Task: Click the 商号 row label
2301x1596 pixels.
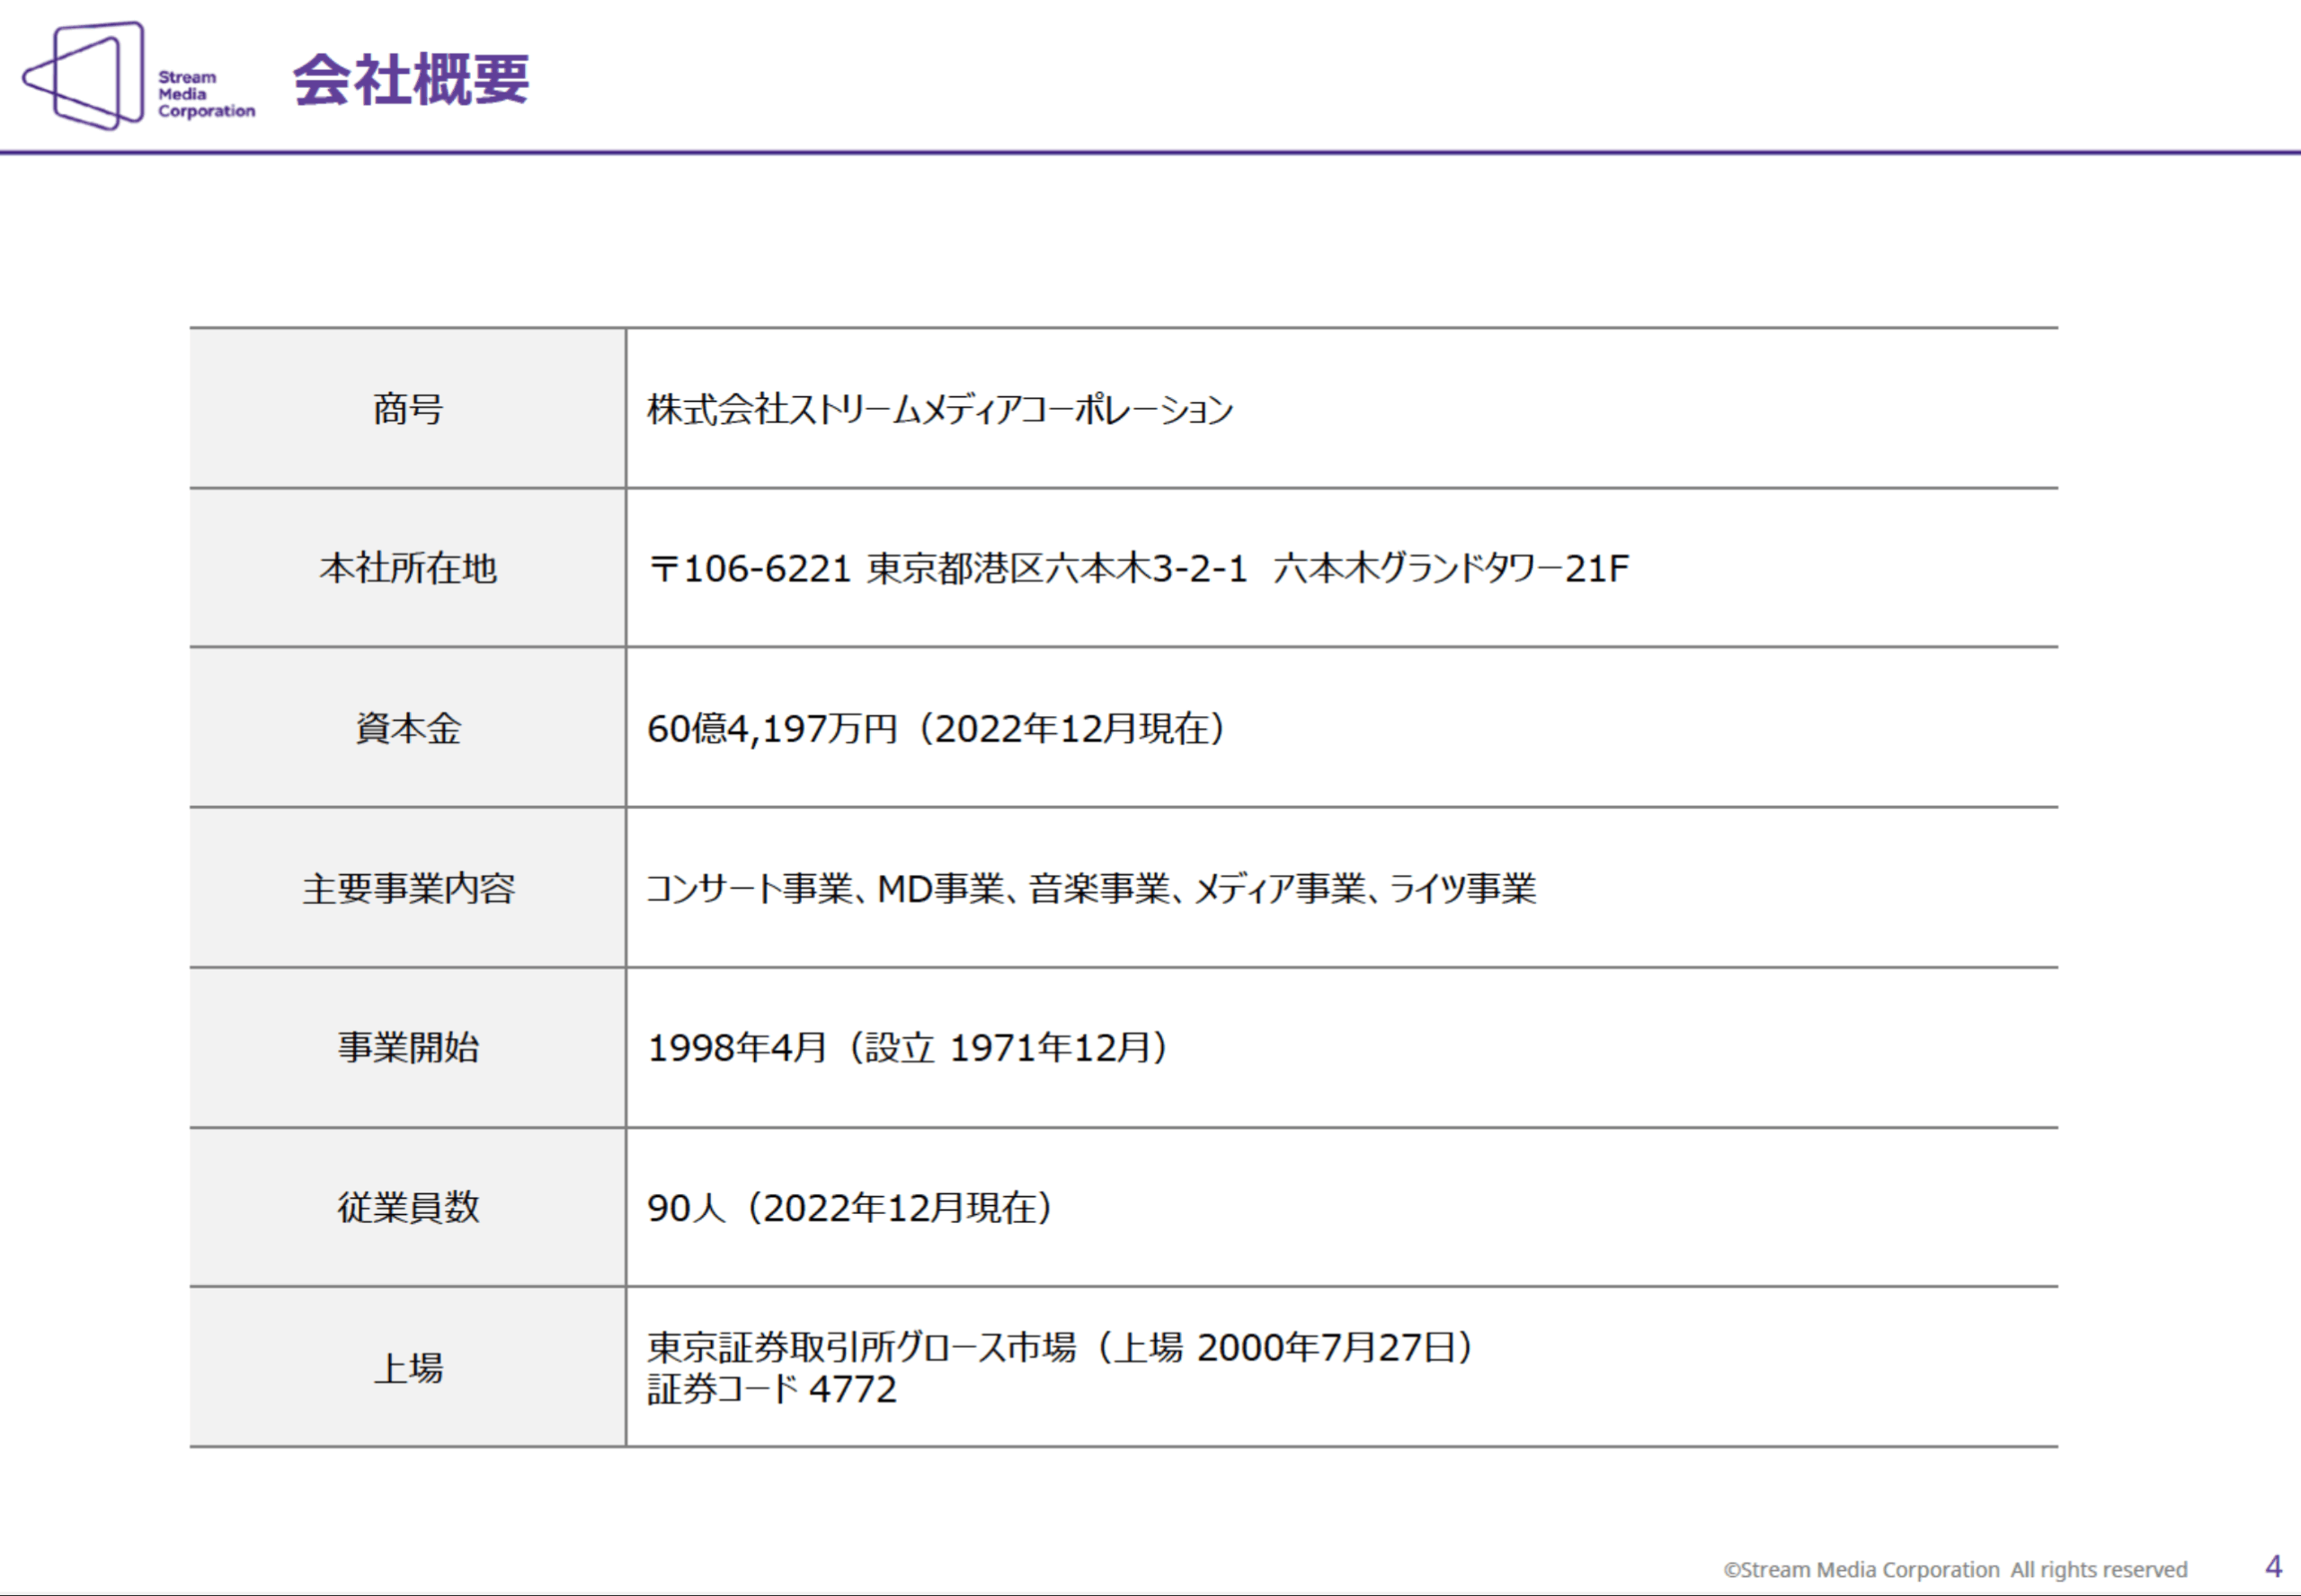Action: tap(408, 409)
